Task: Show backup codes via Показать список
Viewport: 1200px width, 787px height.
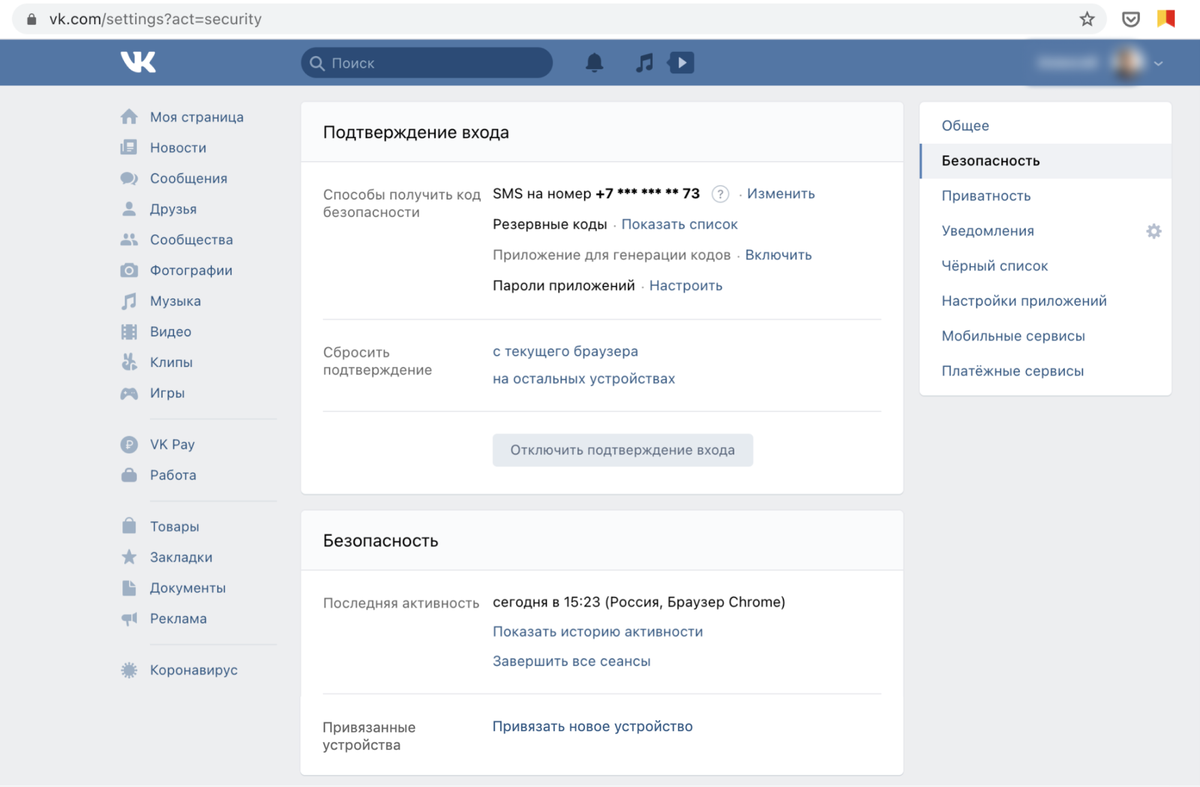Action: pyautogui.click(x=679, y=224)
